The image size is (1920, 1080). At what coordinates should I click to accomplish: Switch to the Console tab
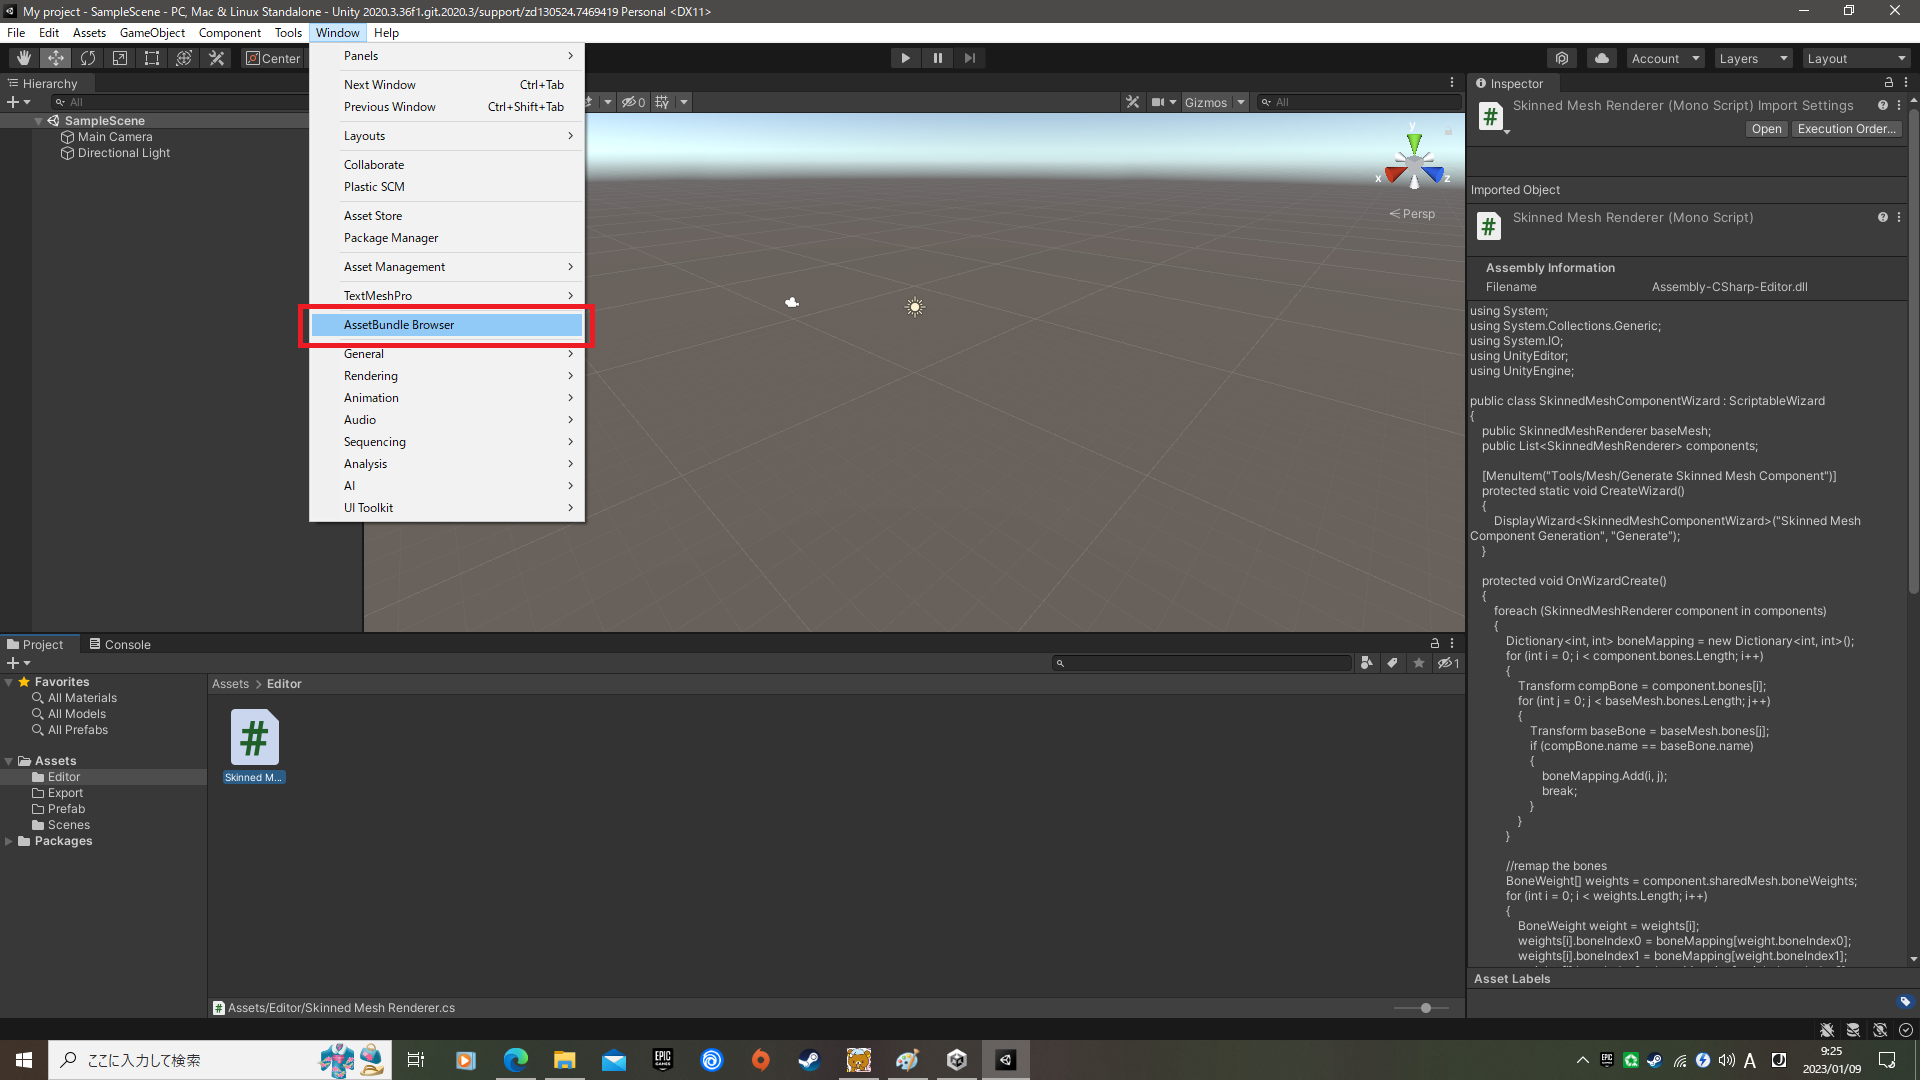(120, 644)
